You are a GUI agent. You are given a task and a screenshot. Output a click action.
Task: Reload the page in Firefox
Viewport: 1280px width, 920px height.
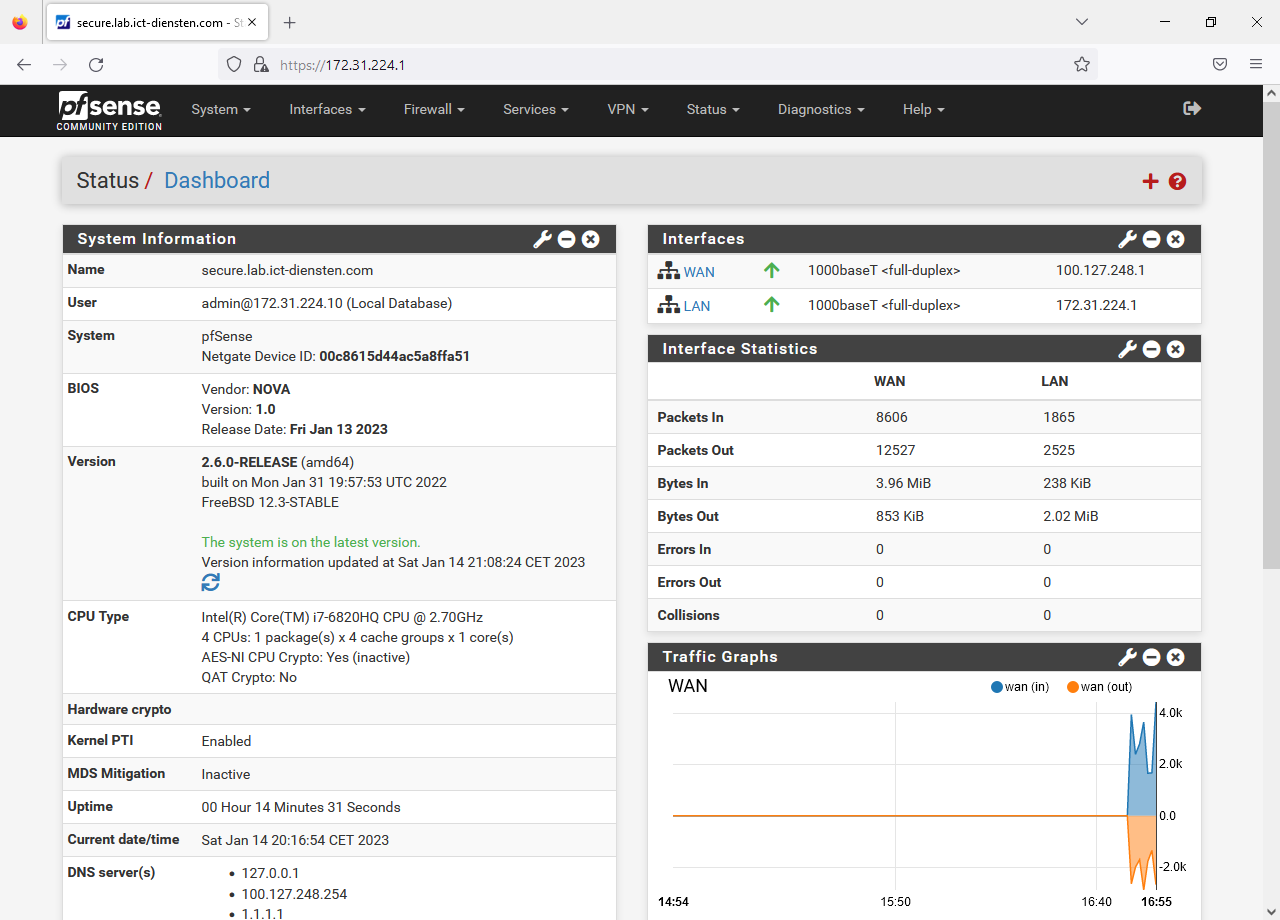click(x=96, y=64)
